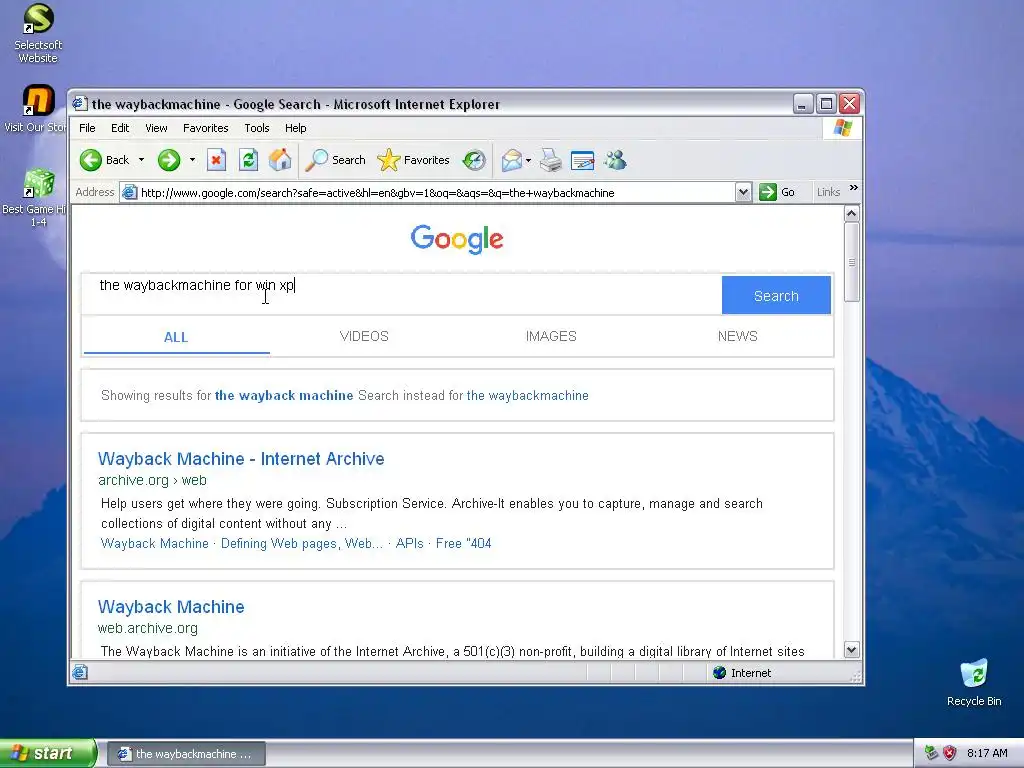Click the 'archive.org › web' result URL text
The image size is (1024, 768).
152,480
